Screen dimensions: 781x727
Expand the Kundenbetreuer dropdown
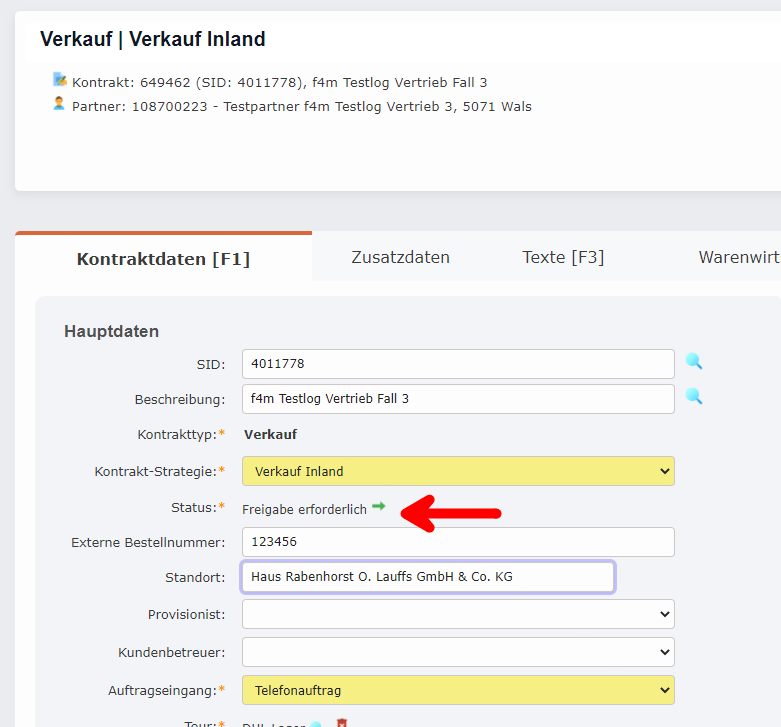click(458, 652)
